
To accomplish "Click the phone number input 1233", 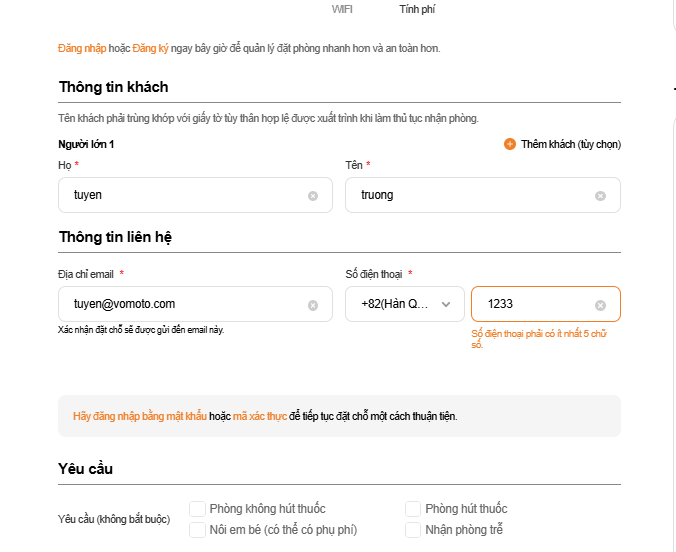I will tap(530, 304).
